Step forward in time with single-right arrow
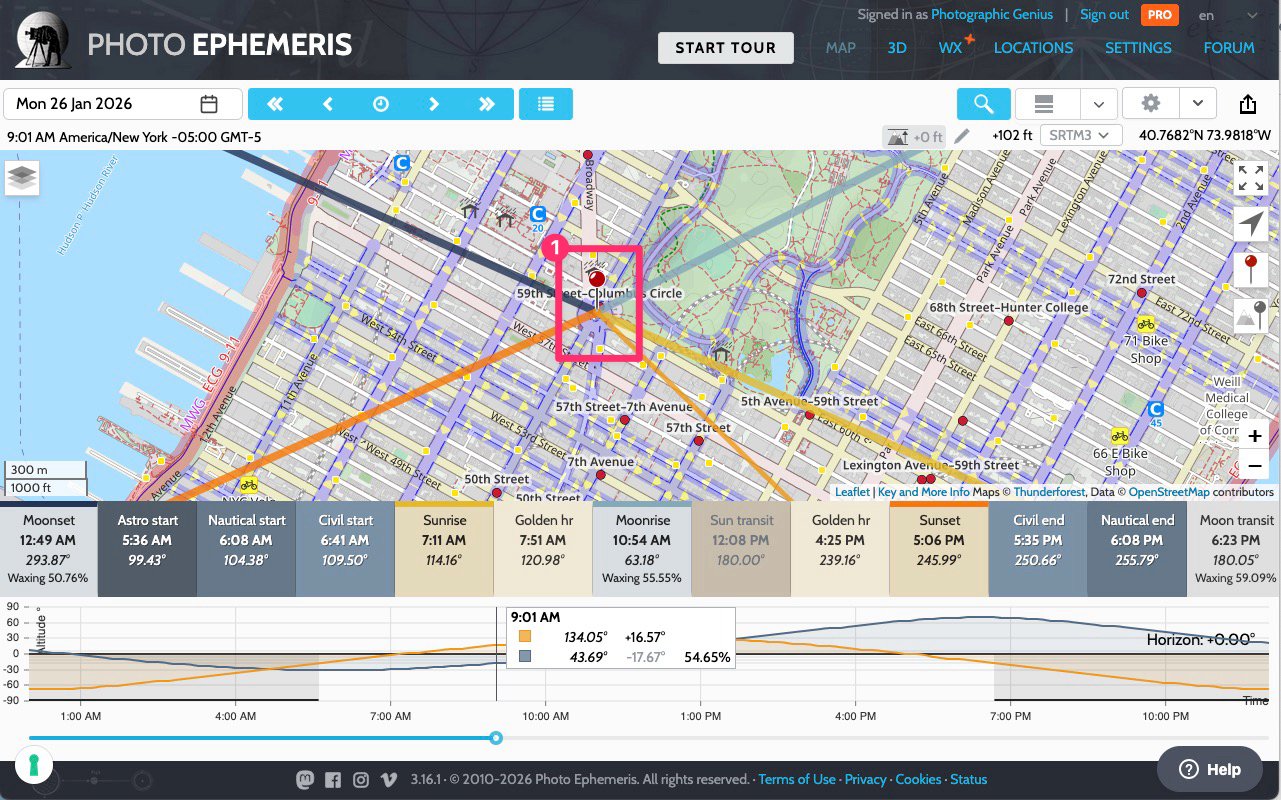Screen dimensions: 1281x800 coord(434,104)
